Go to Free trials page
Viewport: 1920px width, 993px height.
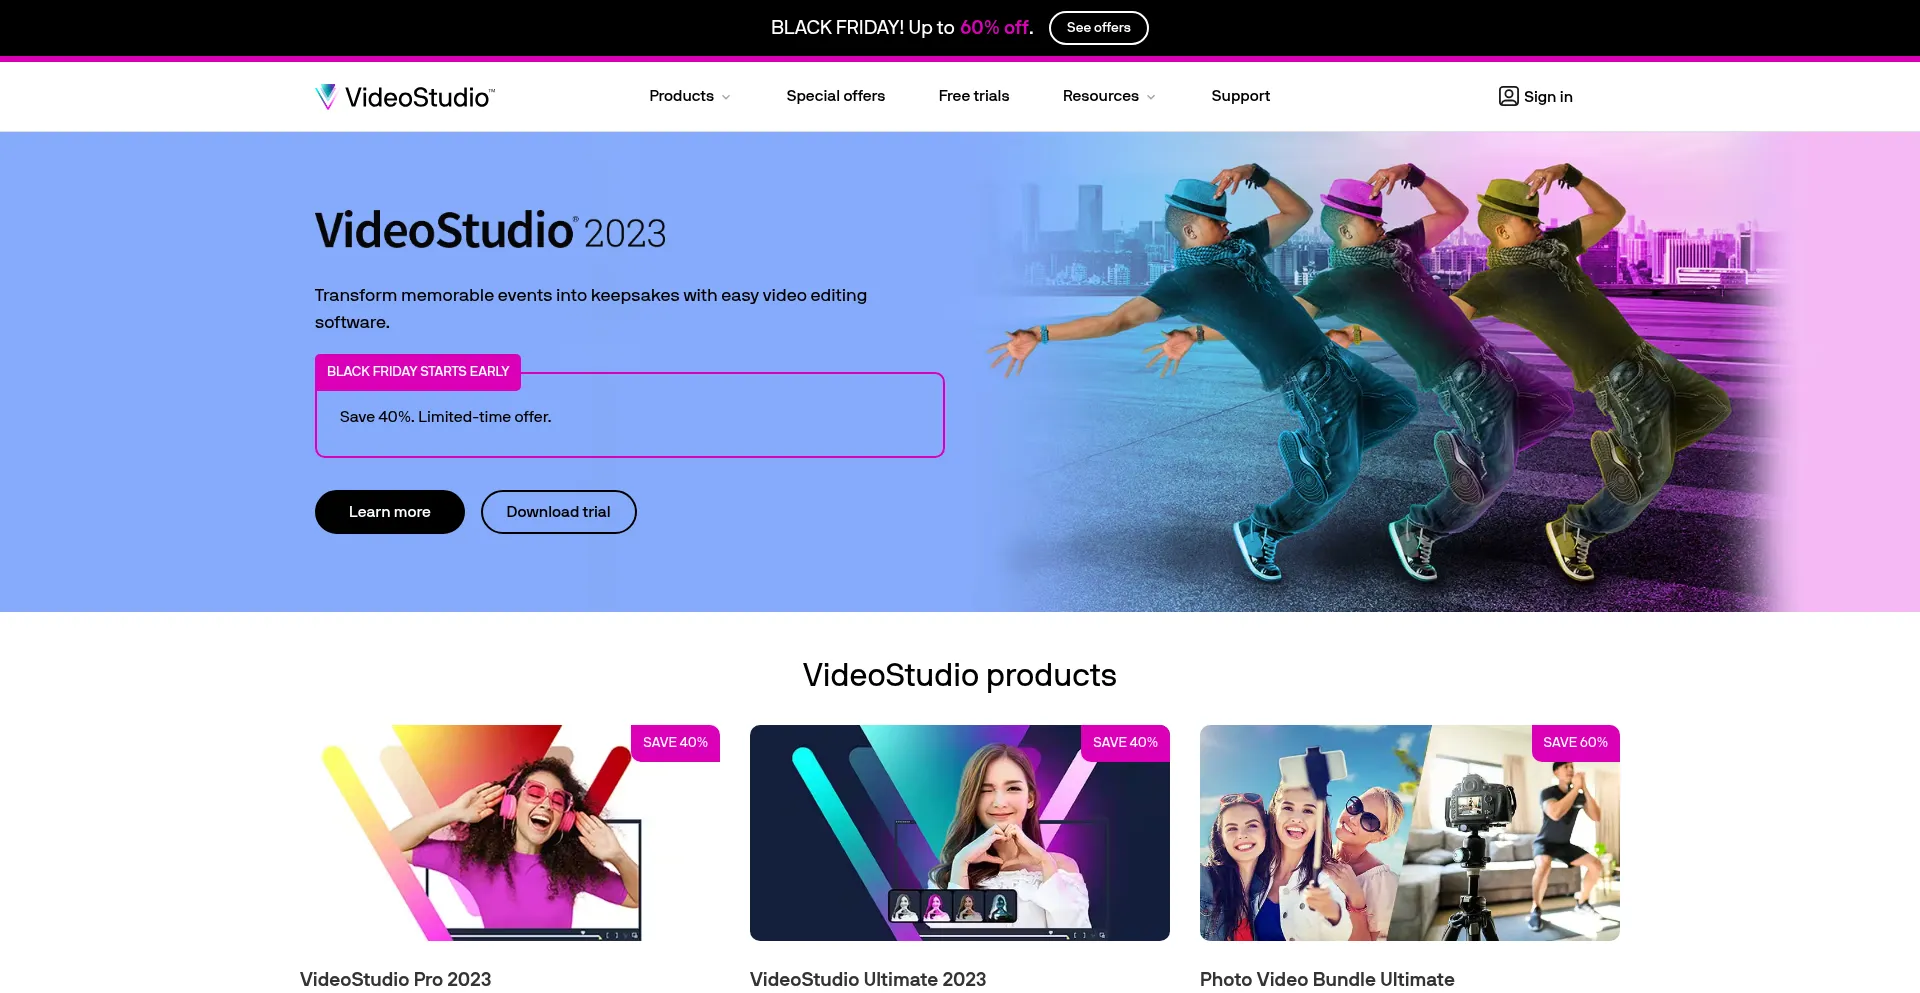pos(973,96)
